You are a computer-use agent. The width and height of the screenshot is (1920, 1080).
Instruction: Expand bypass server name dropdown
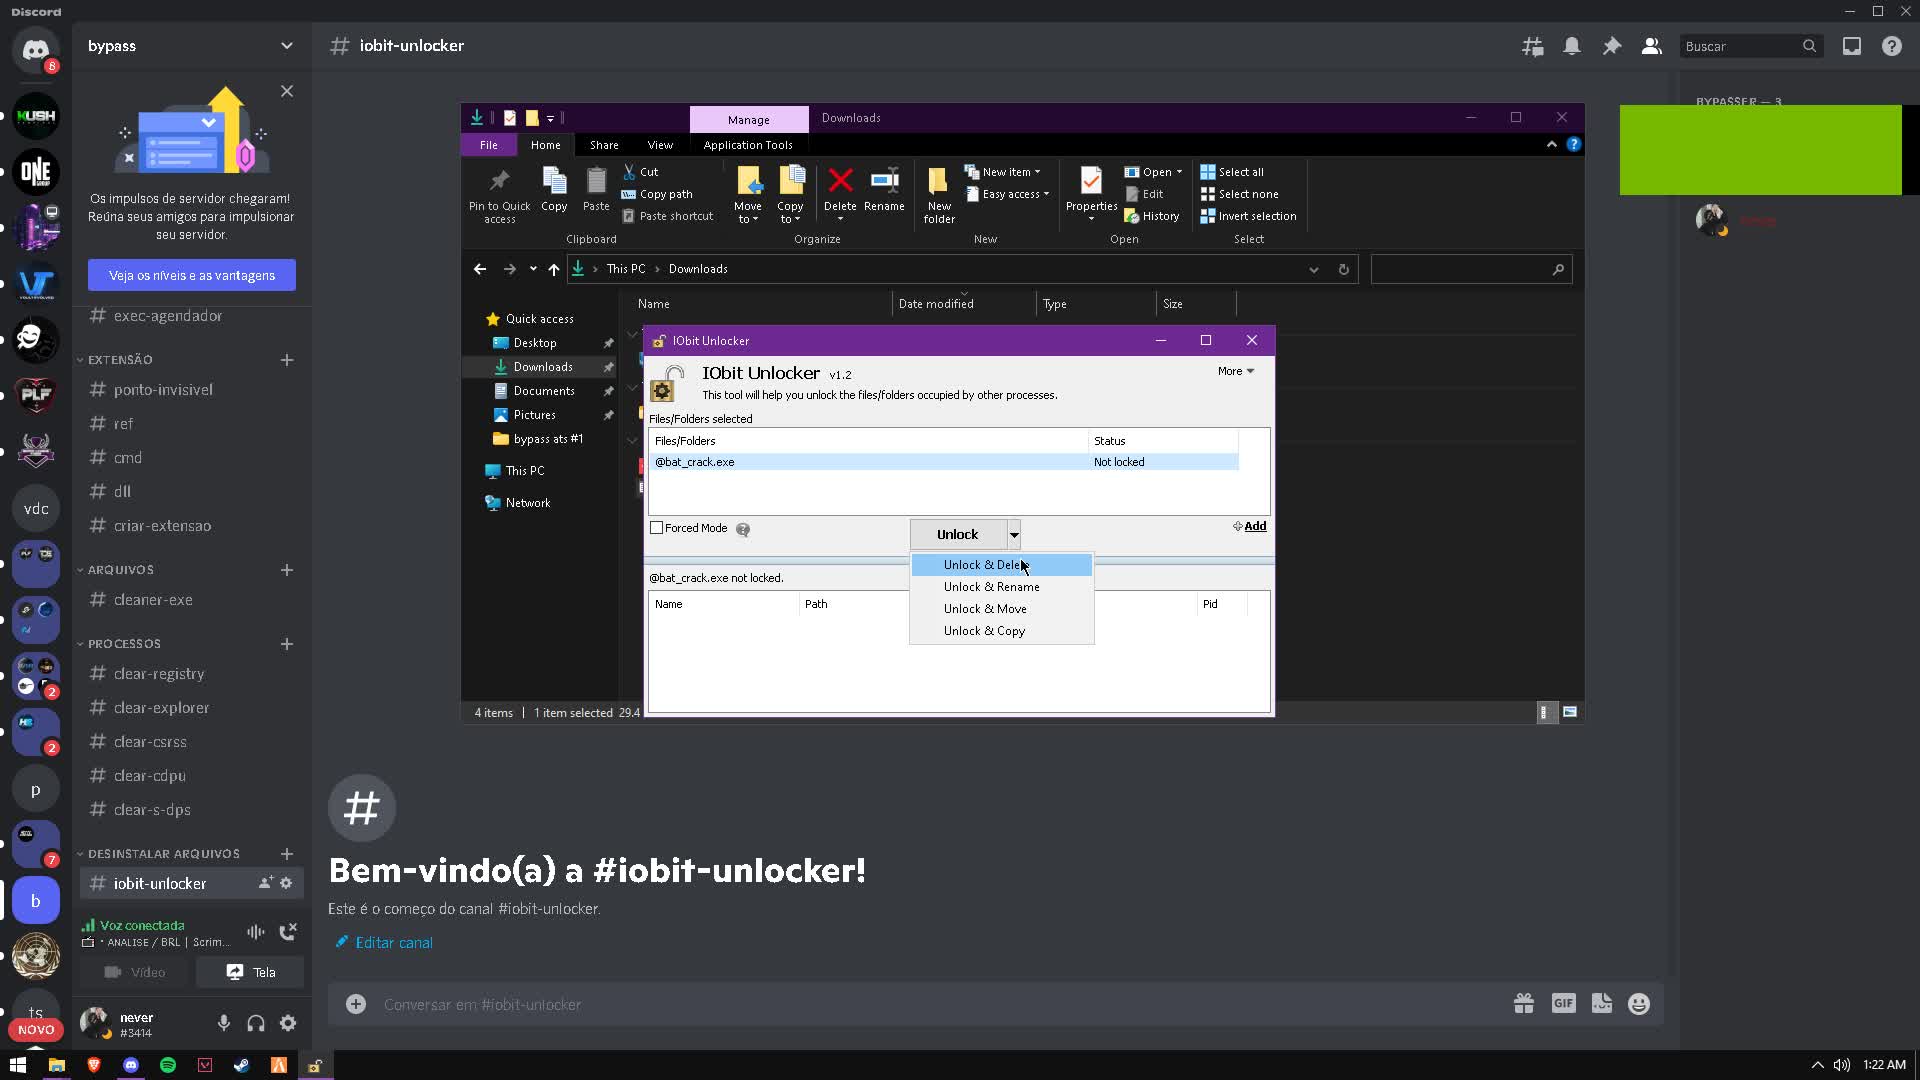[x=287, y=46]
